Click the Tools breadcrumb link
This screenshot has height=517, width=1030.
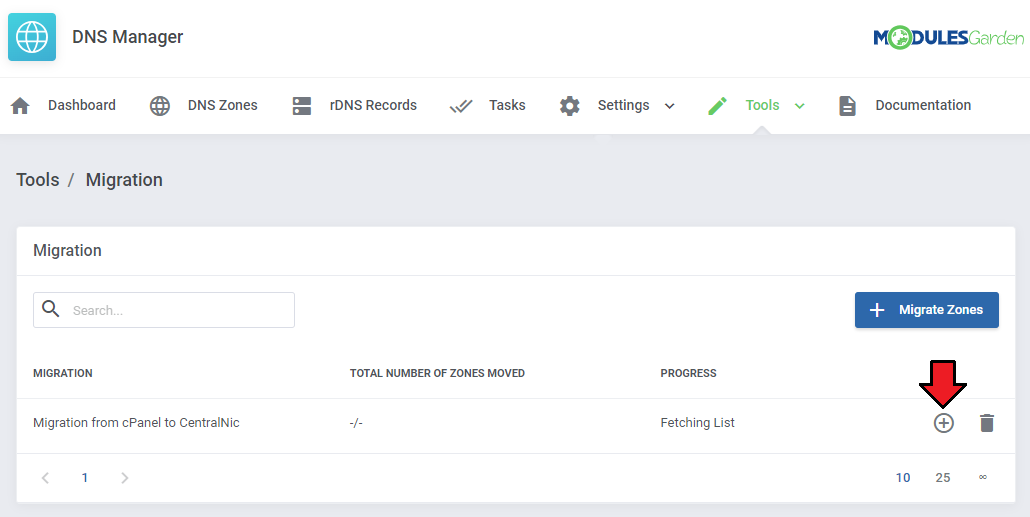point(37,180)
